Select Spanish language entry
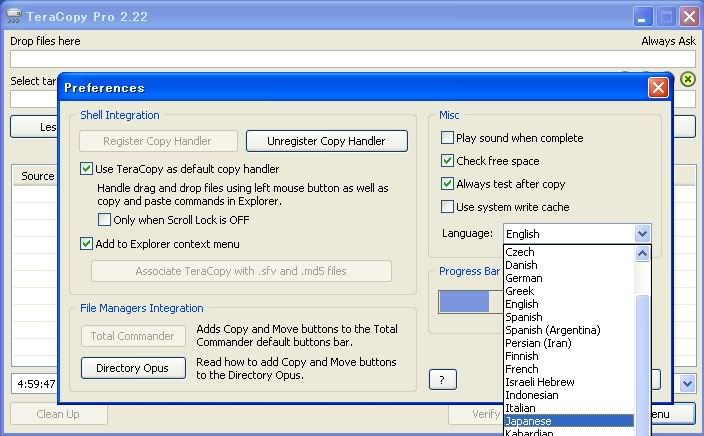Screen dimensions: 704x436 [x=569, y=317]
